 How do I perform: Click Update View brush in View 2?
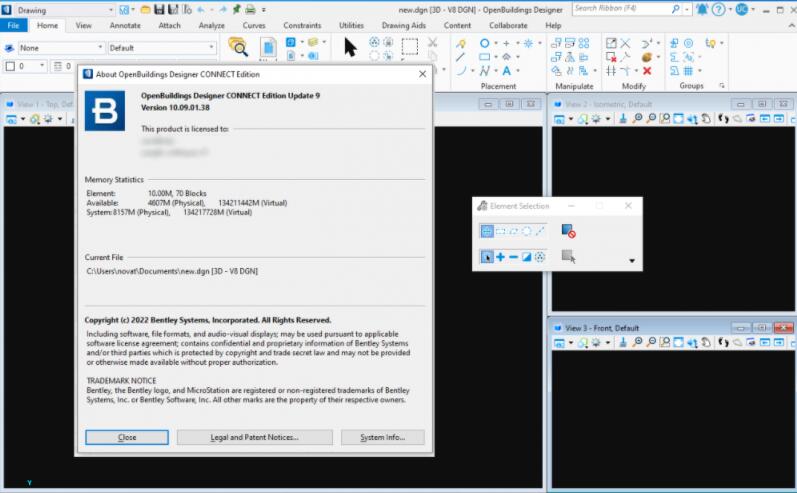(x=623, y=118)
